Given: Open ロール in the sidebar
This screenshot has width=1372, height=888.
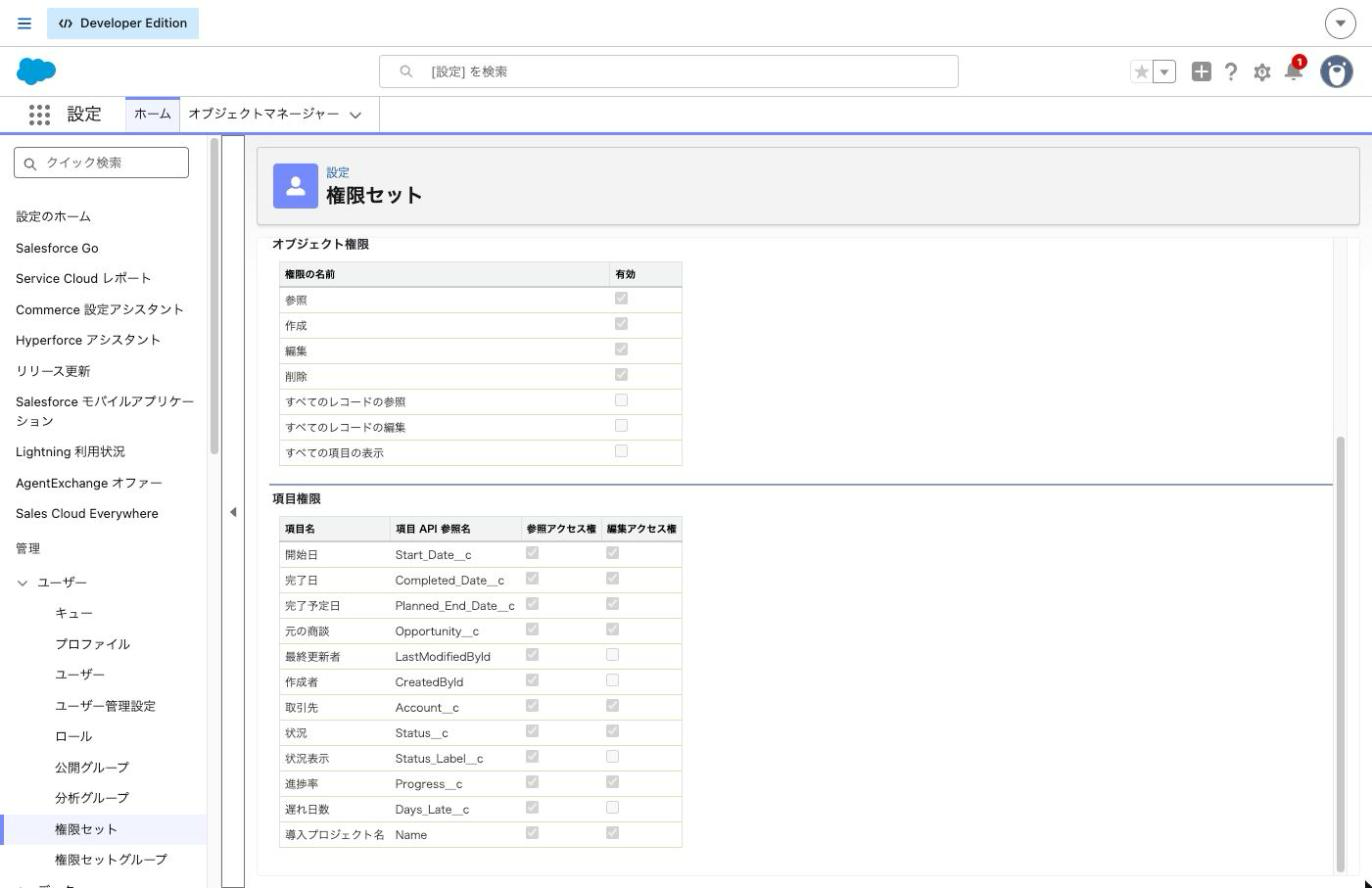Looking at the screenshot, I should click(73, 736).
